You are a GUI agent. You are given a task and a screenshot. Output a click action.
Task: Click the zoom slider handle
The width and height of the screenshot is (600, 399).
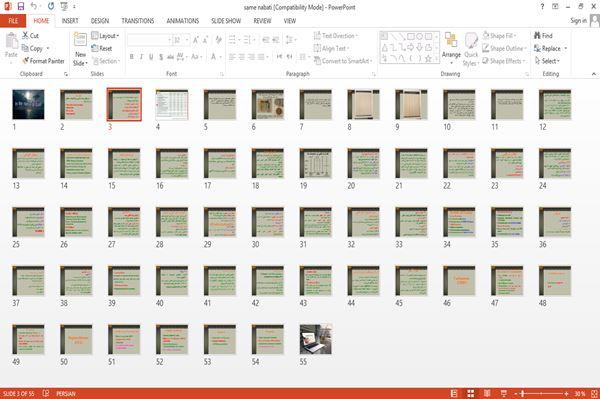coord(523,393)
